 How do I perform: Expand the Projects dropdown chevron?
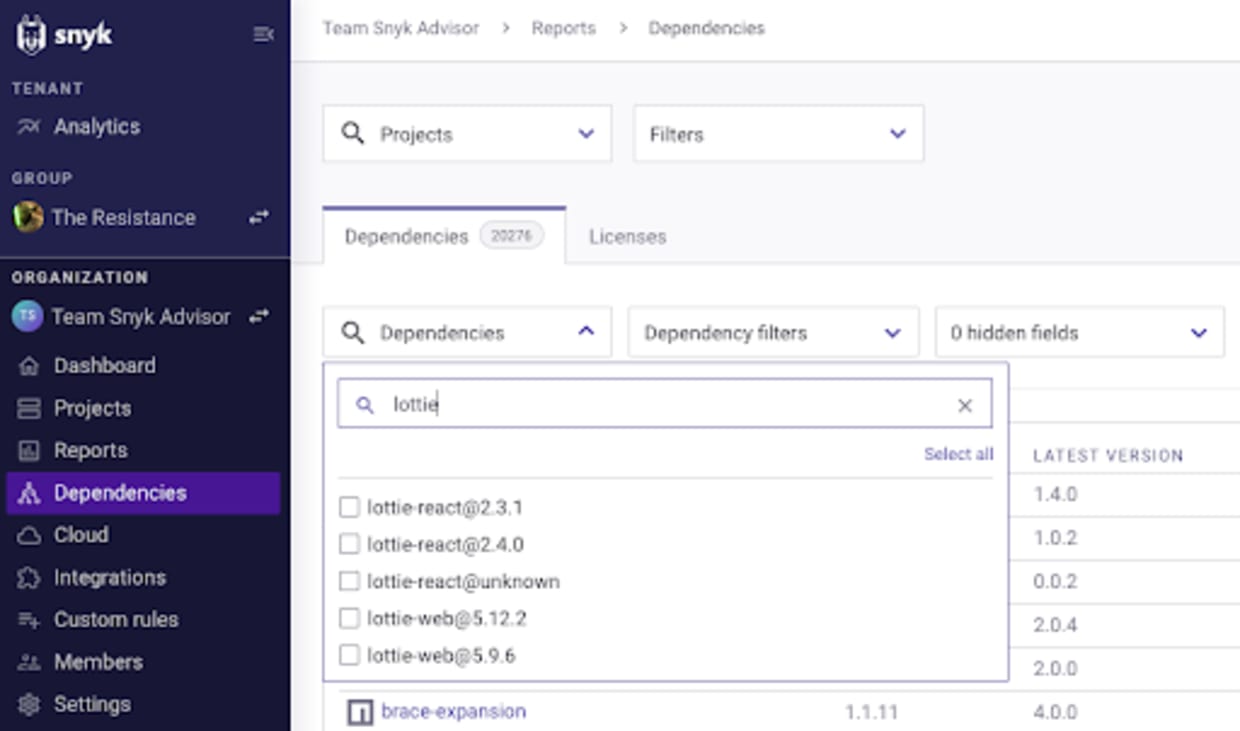(586, 134)
